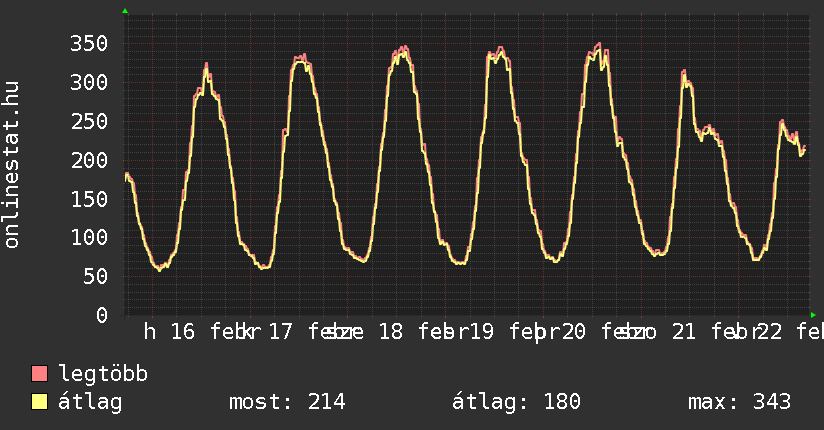Click the 0 baseline label on Y axis
Image resolution: width=824 pixels, height=430 pixels.
101,315
